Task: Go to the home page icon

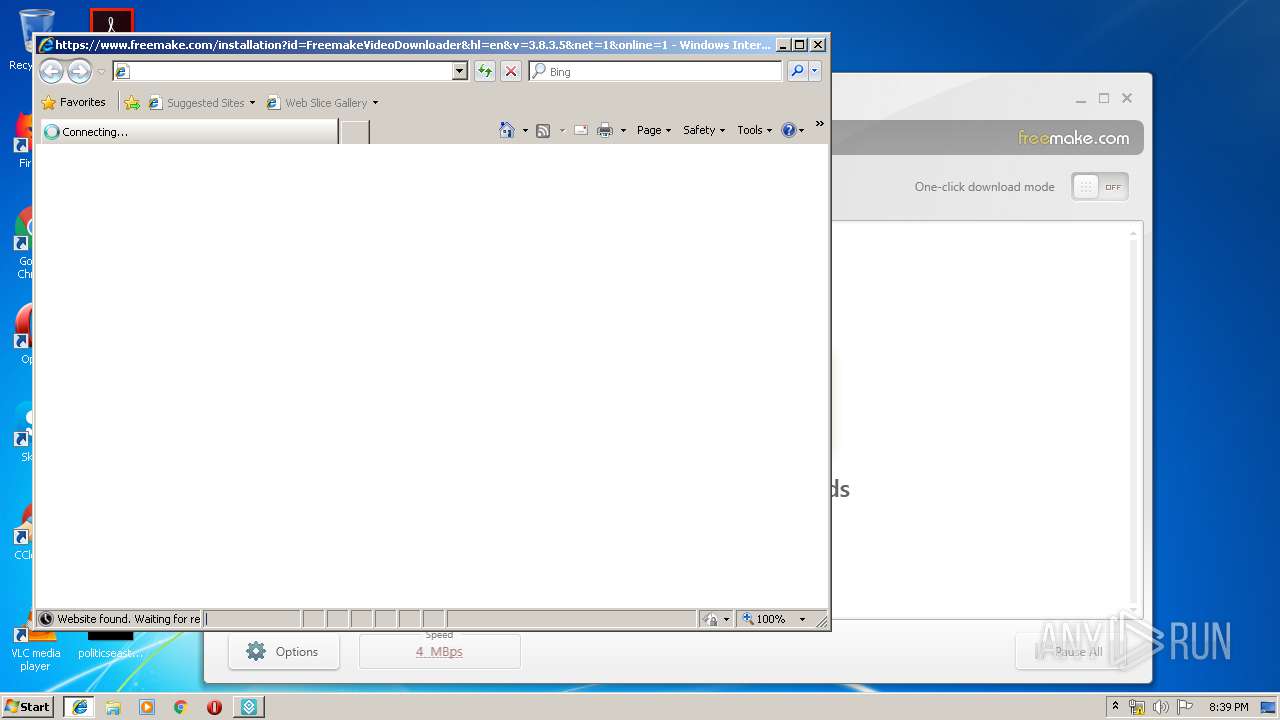Action: point(507,130)
